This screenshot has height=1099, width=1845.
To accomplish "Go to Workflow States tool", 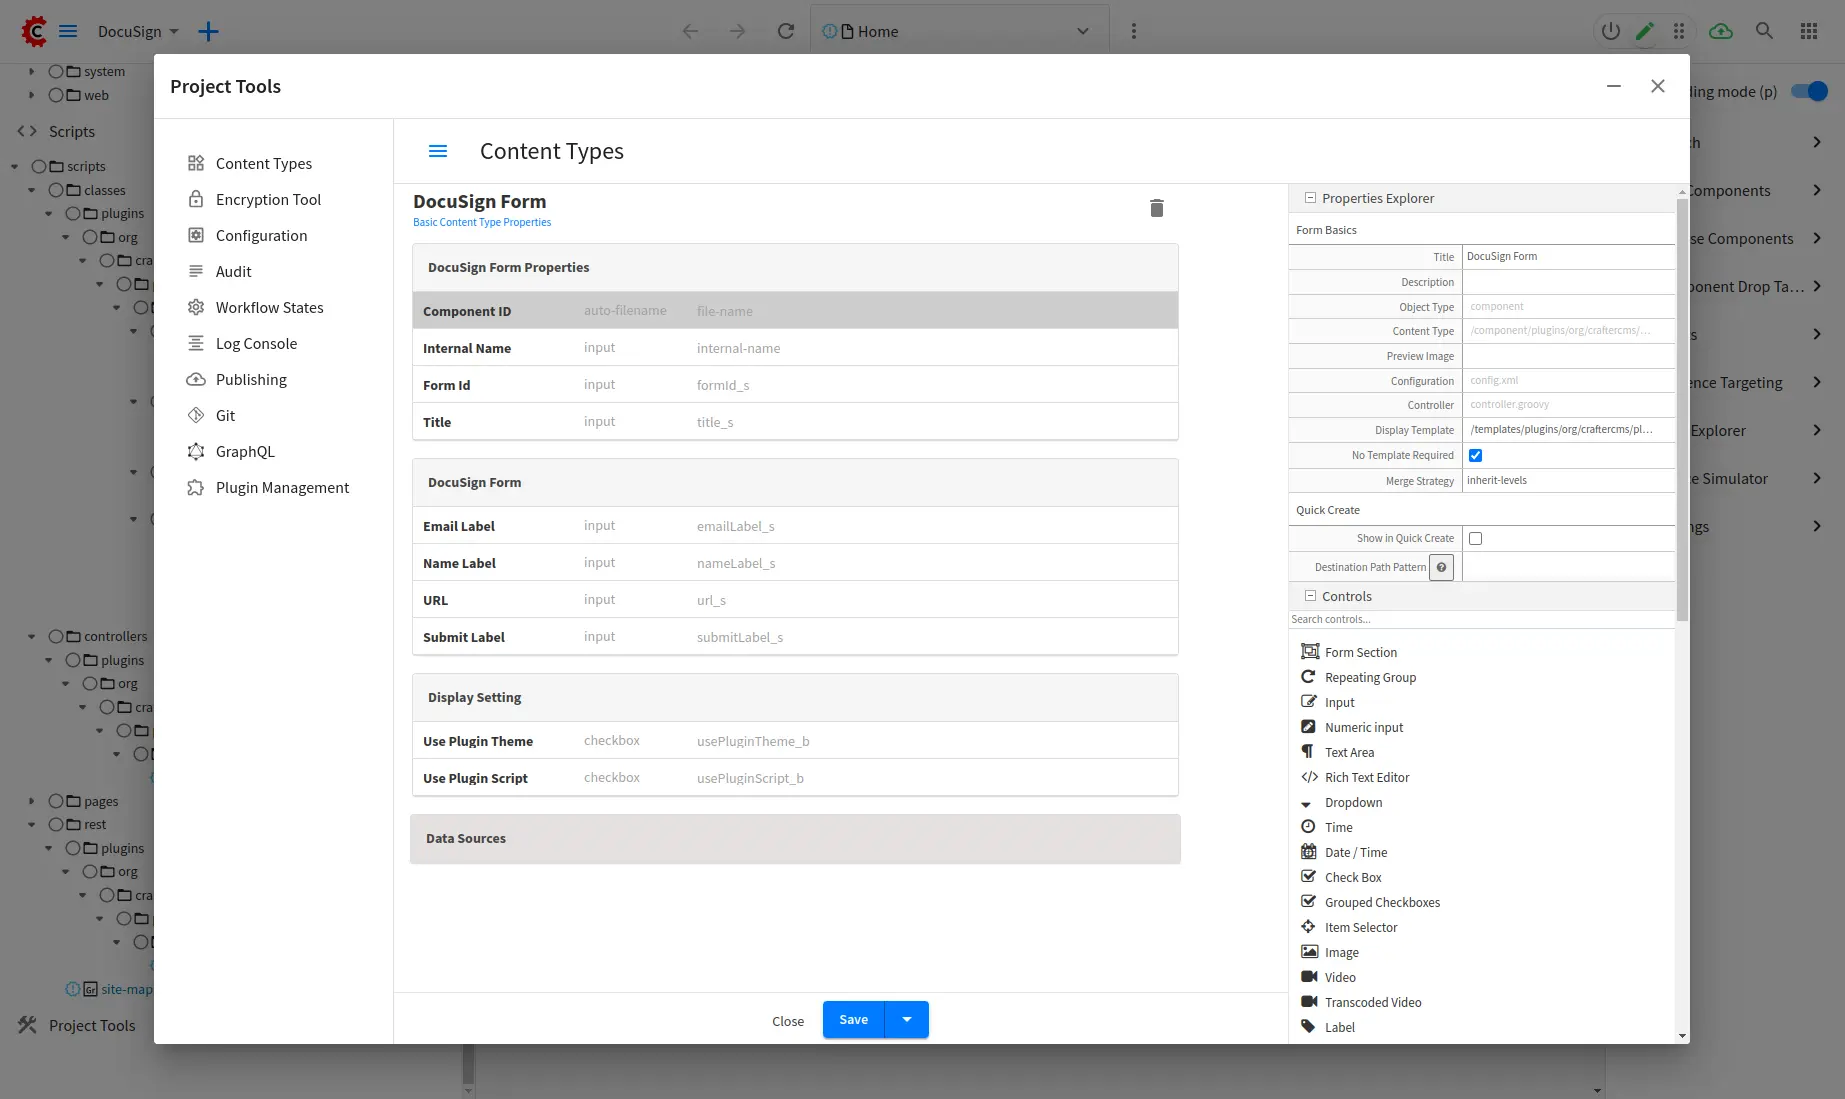I will click(269, 307).
